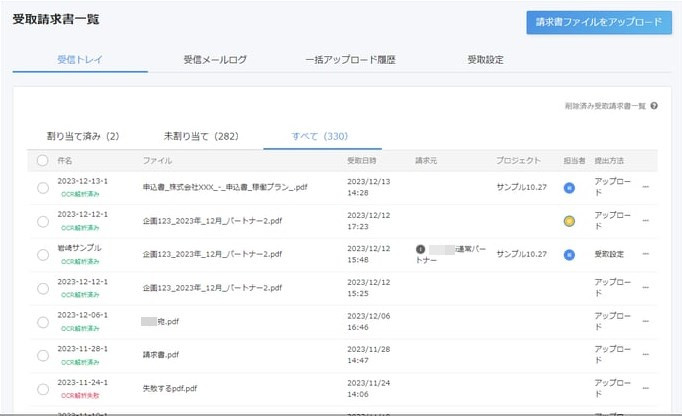Click the subject 2023-12-06-1
Image resolution: width=682 pixels, height=416 pixels.
click(82, 315)
